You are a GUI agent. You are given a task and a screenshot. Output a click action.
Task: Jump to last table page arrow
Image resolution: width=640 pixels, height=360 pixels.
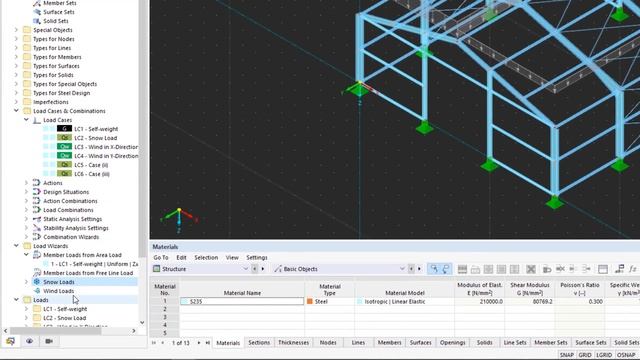coord(208,343)
